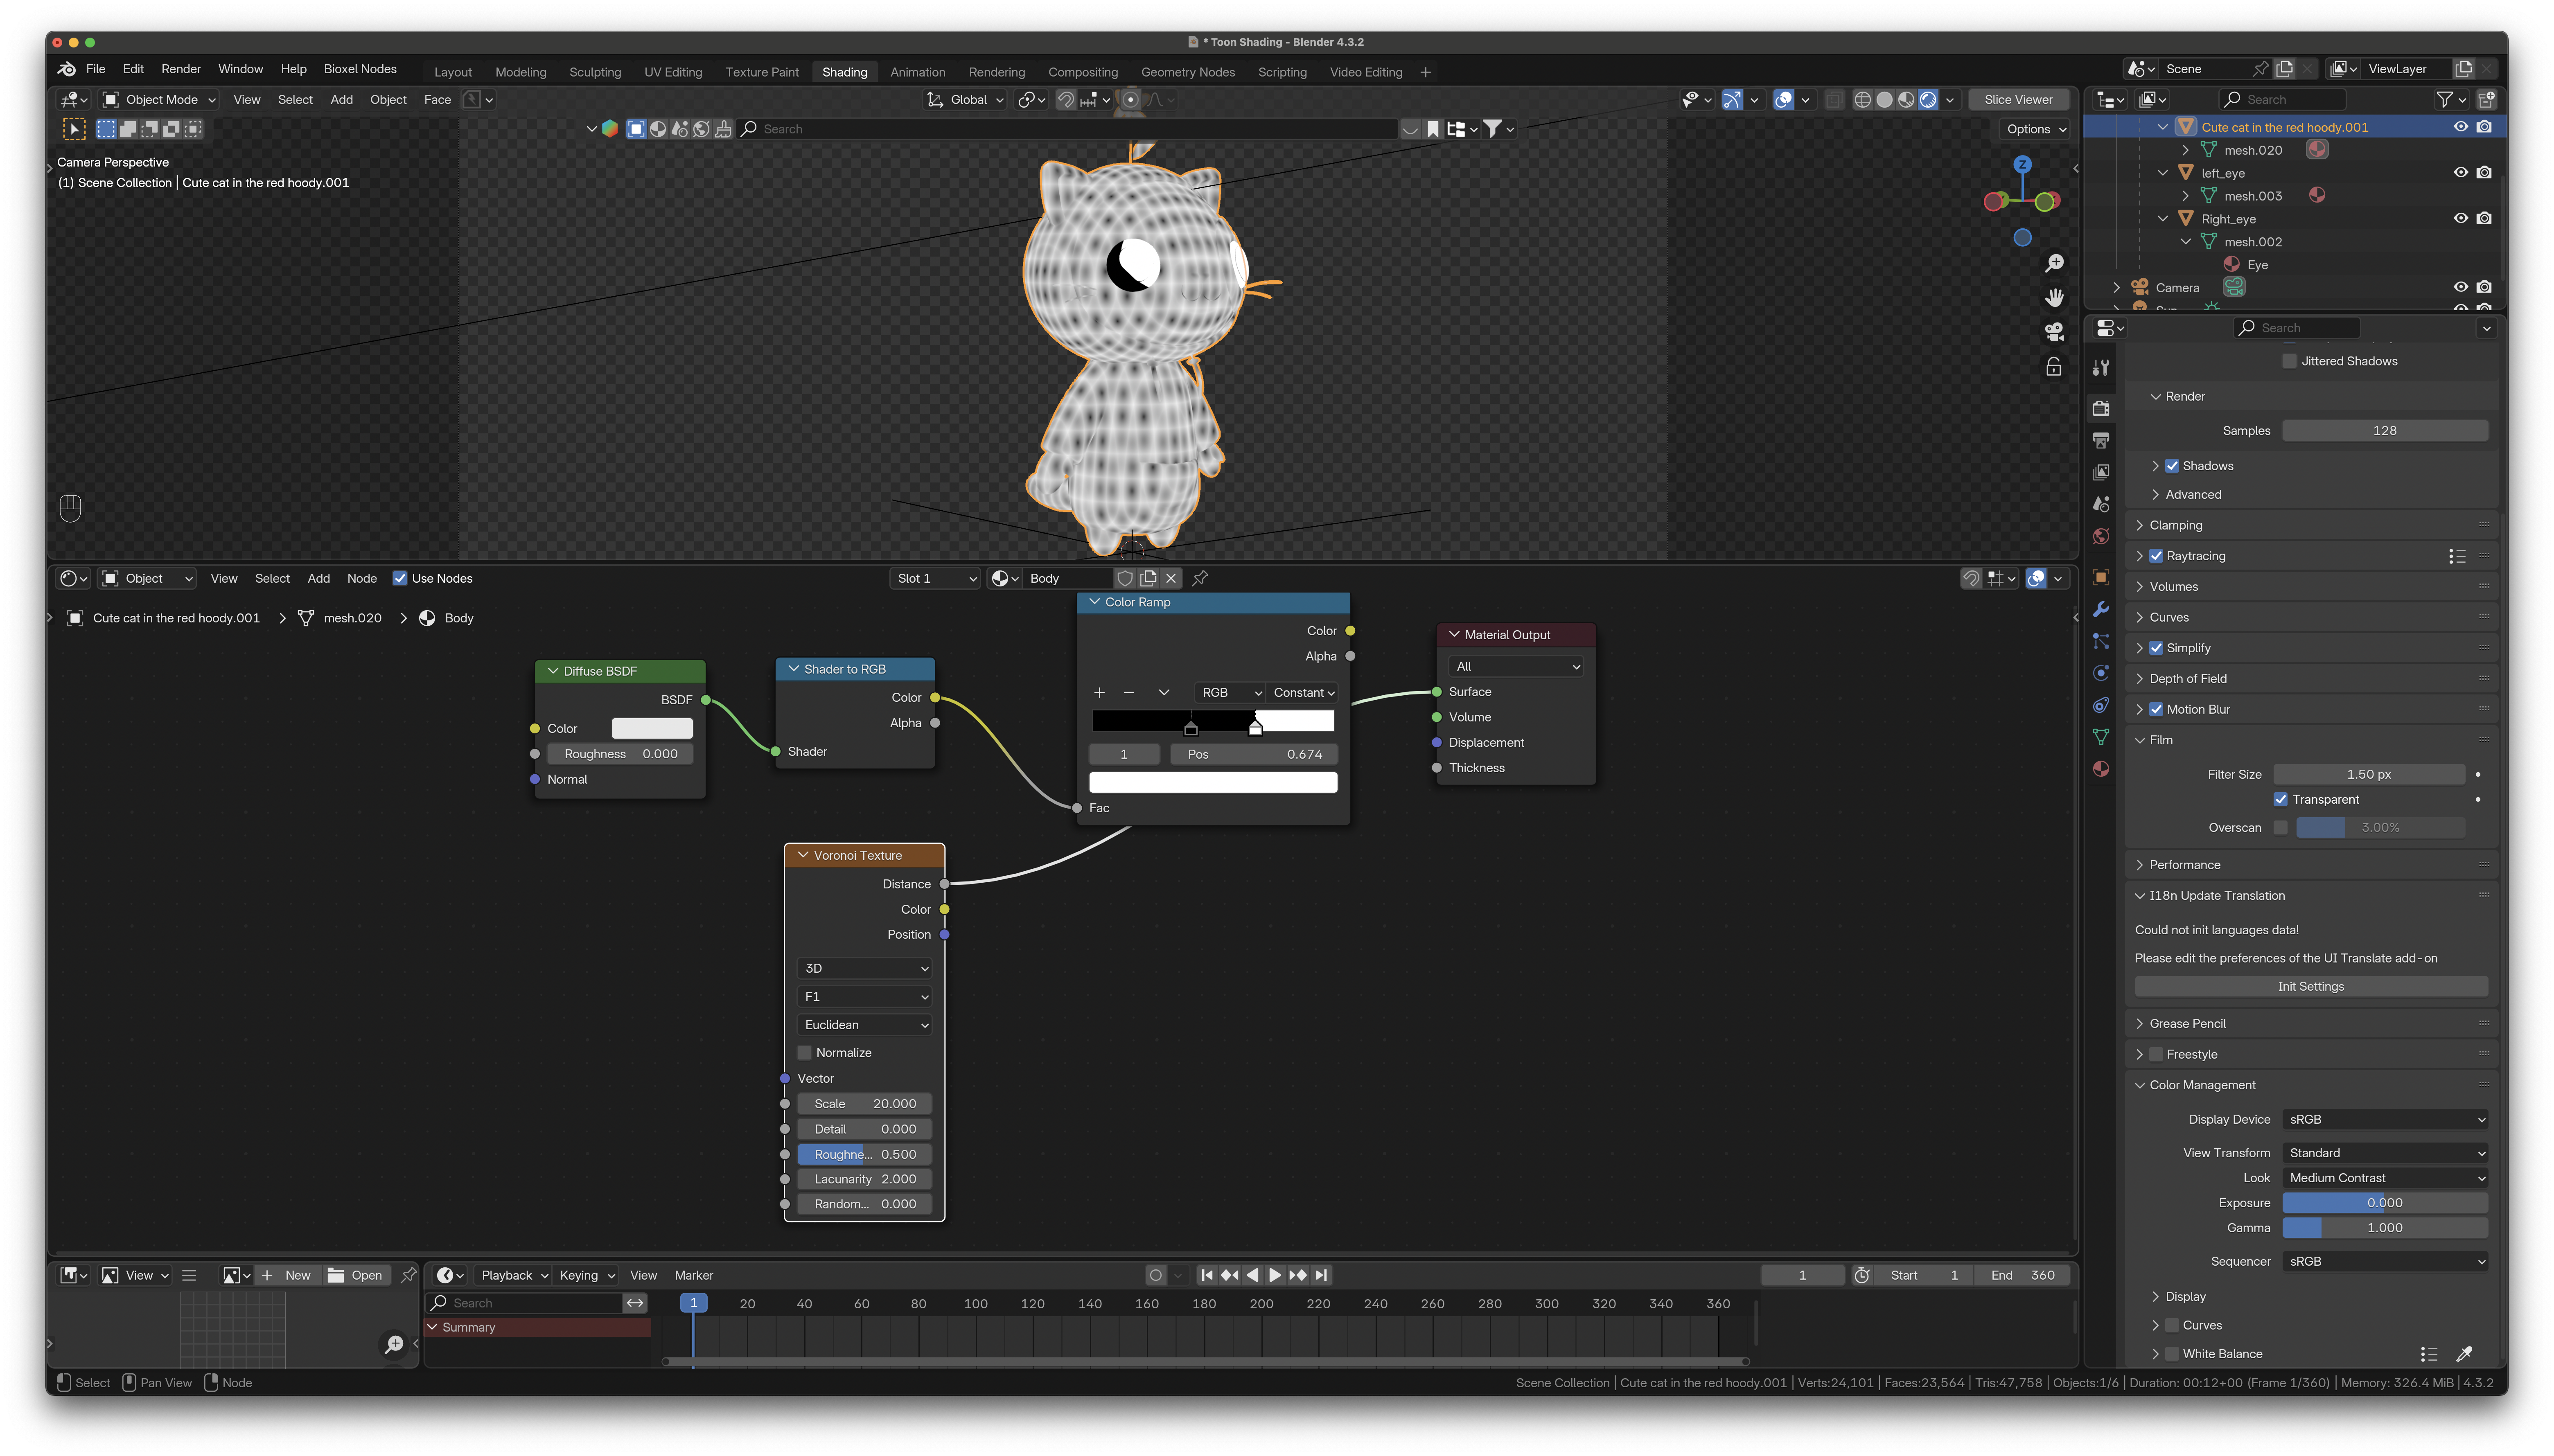Click the viewport zoom magnifier icon
Viewport: 2554px width, 1456px height.
click(x=2054, y=263)
